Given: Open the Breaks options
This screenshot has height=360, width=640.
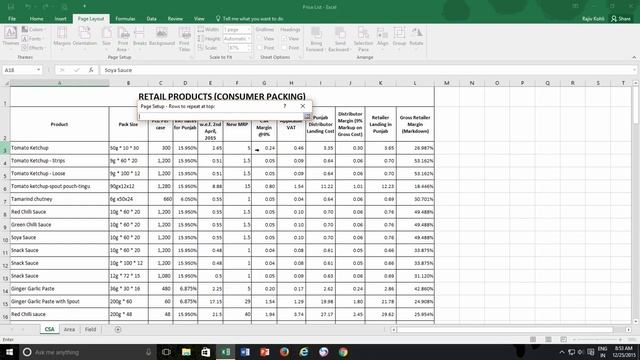Looking at the screenshot, I should [x=140, y=37].
